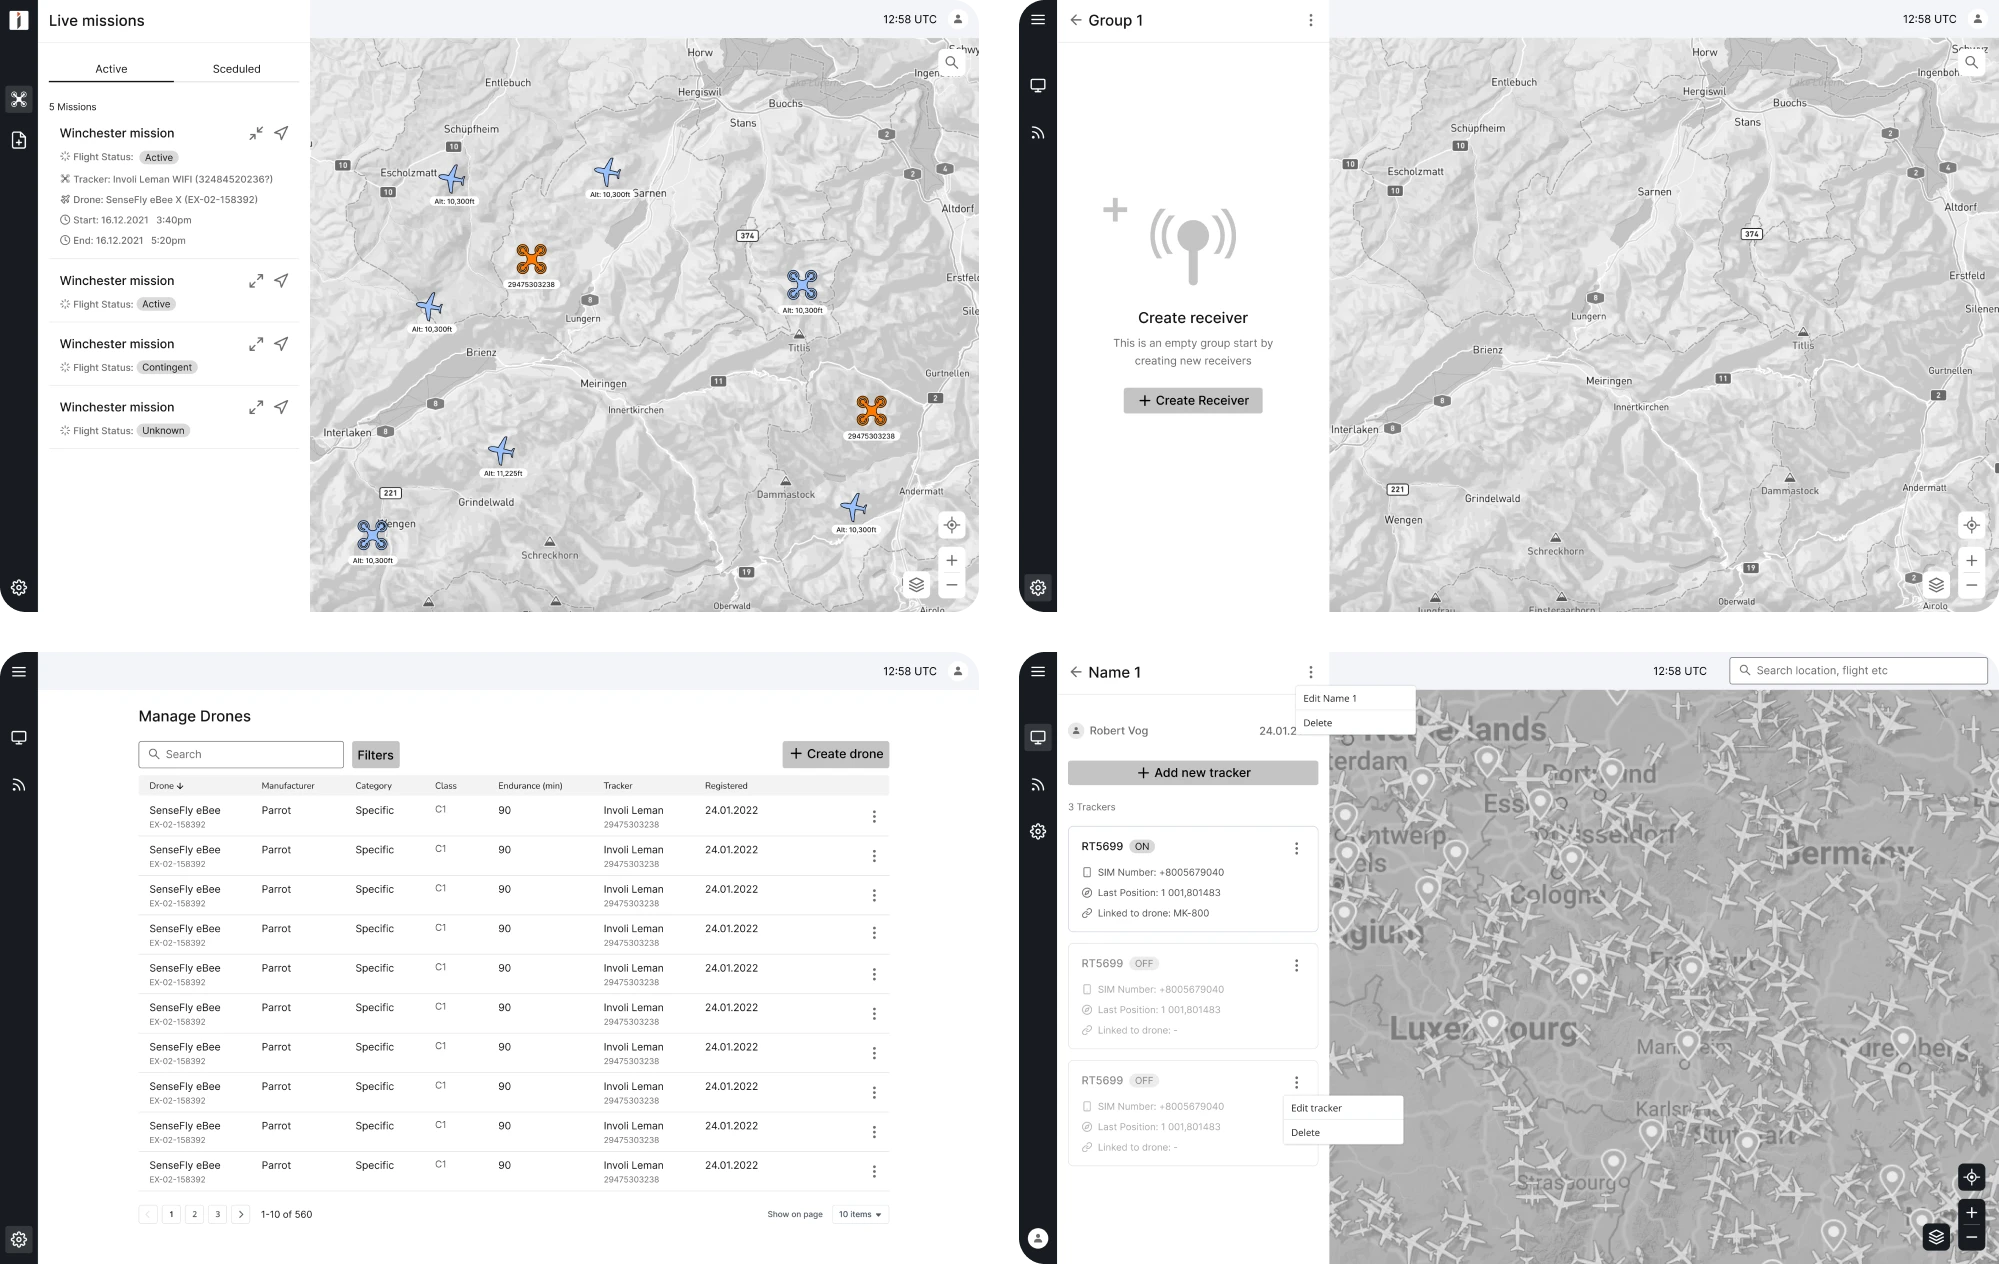Click the Create Receiver button
This screenshot has width=1999, height=1264.
[1192, 400]
